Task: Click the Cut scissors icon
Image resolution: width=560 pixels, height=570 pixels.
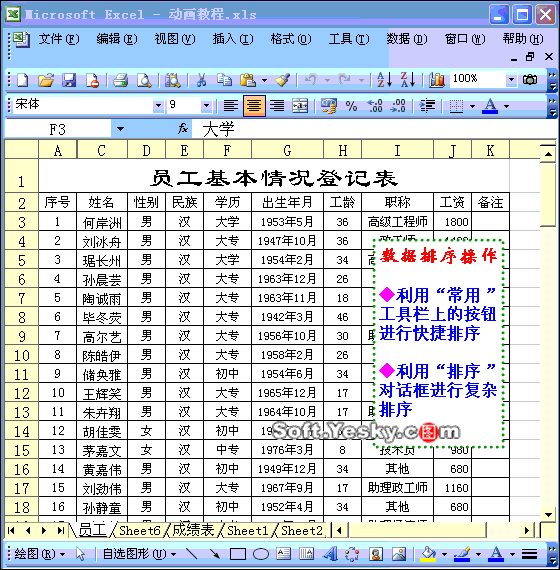Action: (201, 80)
